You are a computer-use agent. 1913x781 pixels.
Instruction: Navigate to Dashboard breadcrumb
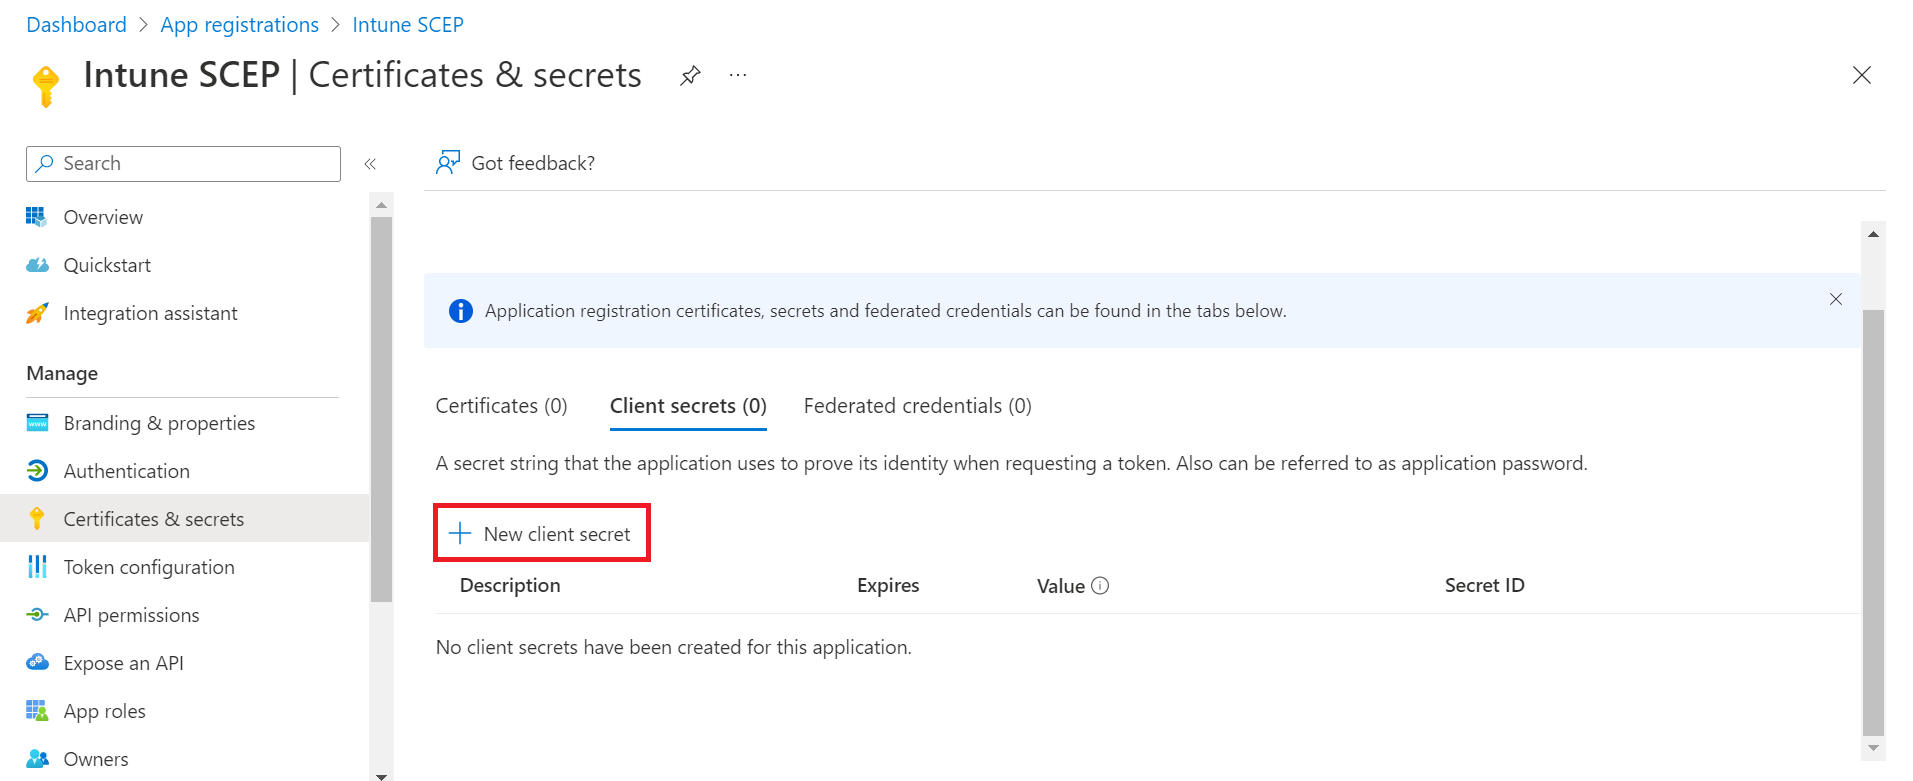77,24
